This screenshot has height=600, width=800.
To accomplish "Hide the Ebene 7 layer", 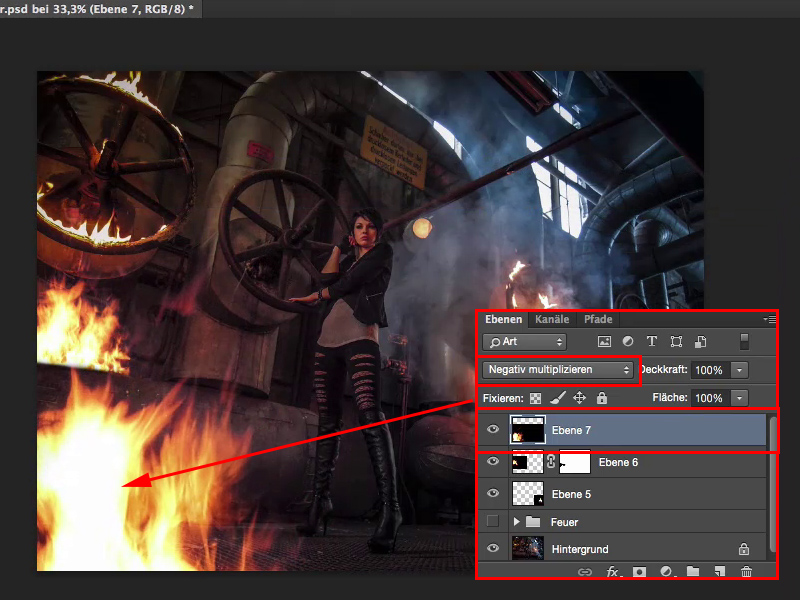I will [x=493, y=429].
